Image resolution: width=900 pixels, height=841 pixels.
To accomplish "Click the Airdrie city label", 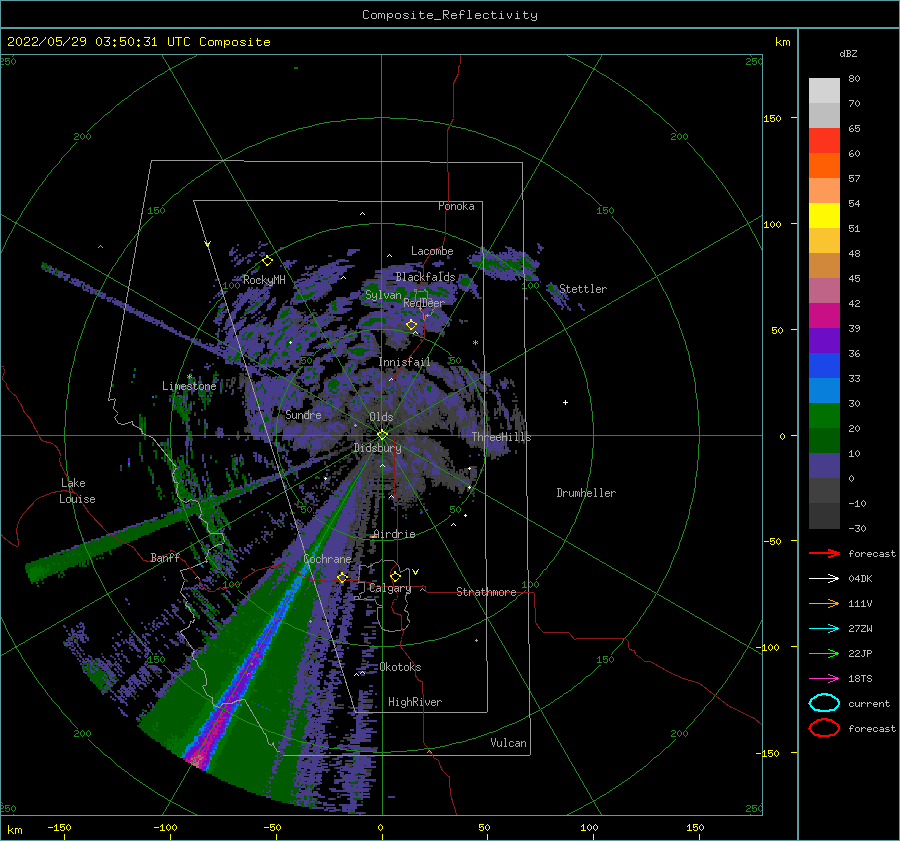I will (x=394, y=534).
